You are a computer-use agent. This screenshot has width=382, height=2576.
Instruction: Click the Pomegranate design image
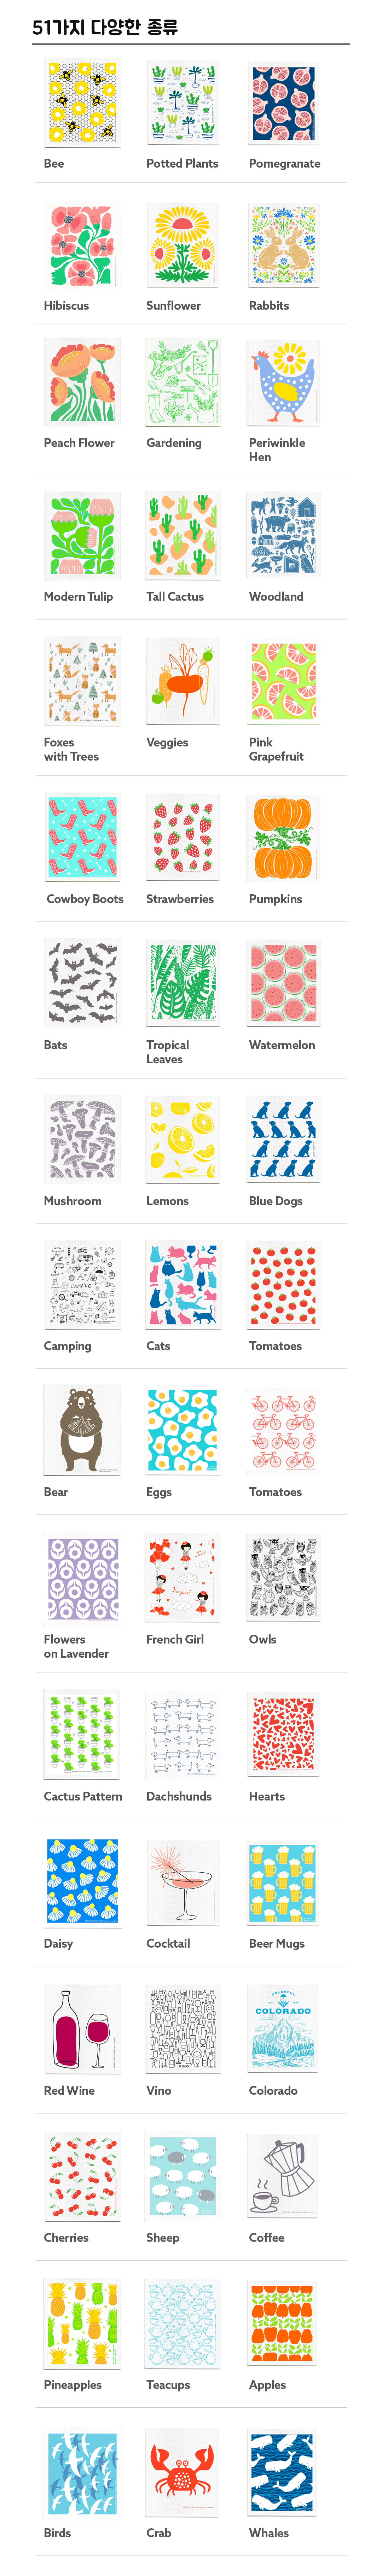click(x=284, y=104)
